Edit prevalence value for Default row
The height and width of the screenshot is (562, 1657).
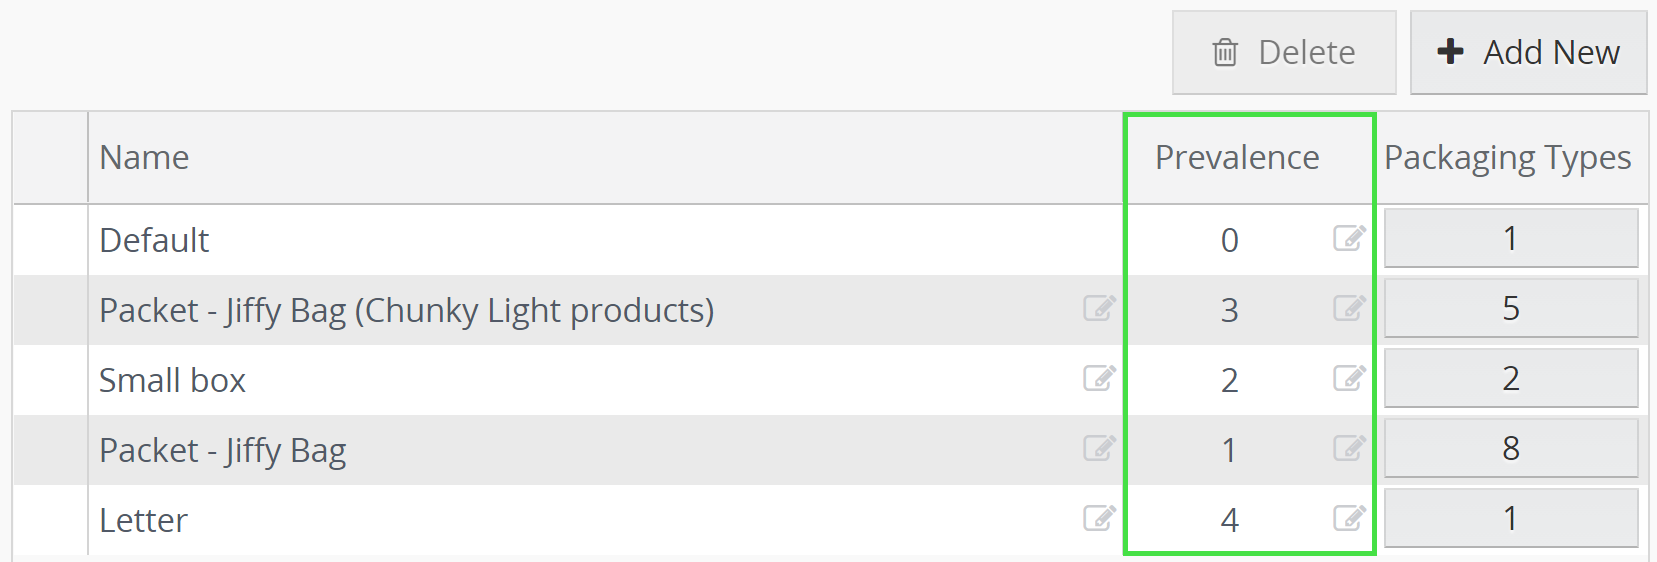coord(1349,238)
